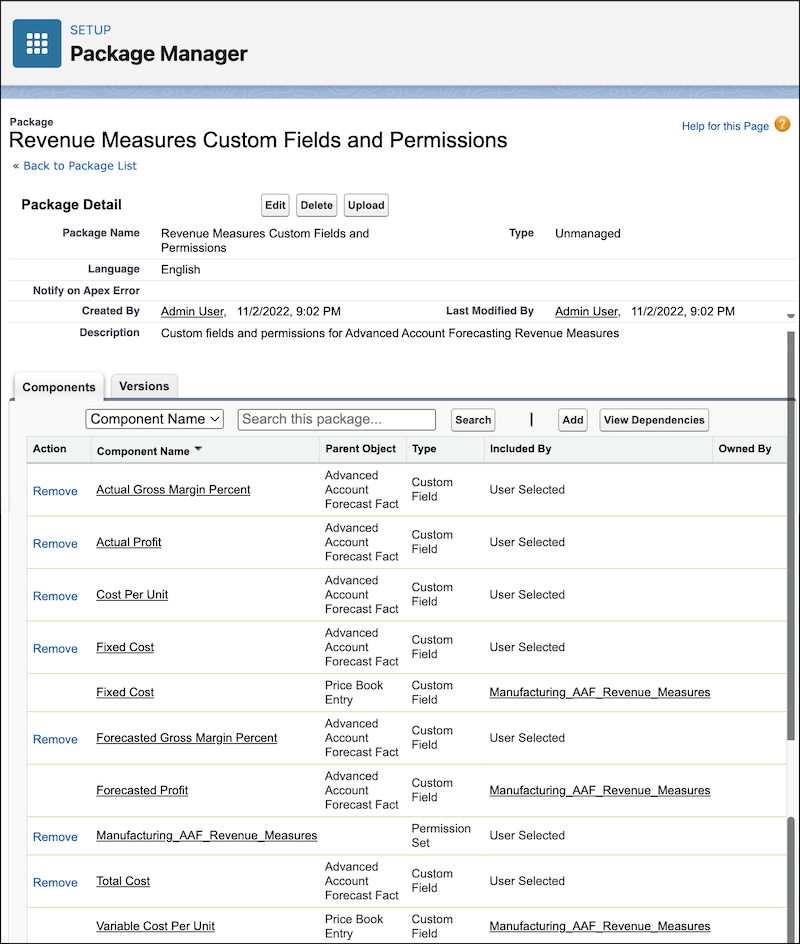Click the Action column header

tap(49, 449)
